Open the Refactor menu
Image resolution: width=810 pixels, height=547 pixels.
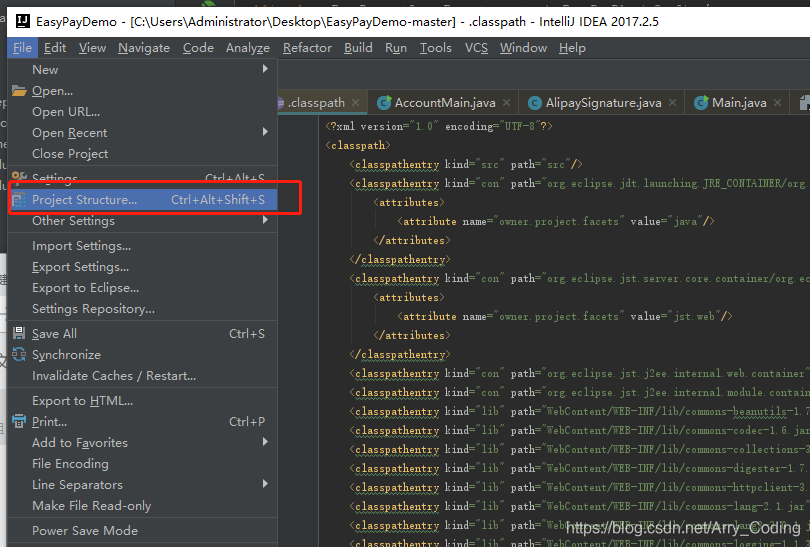[x=307, y=48]
